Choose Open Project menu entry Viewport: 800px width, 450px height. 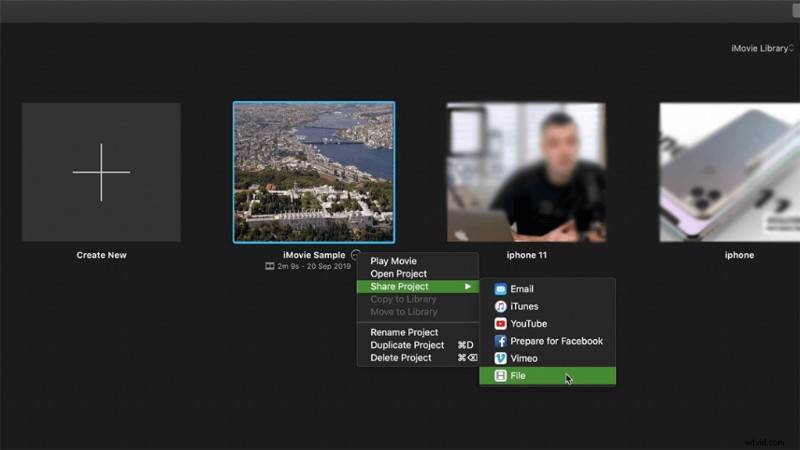click(x=417, y=273)
